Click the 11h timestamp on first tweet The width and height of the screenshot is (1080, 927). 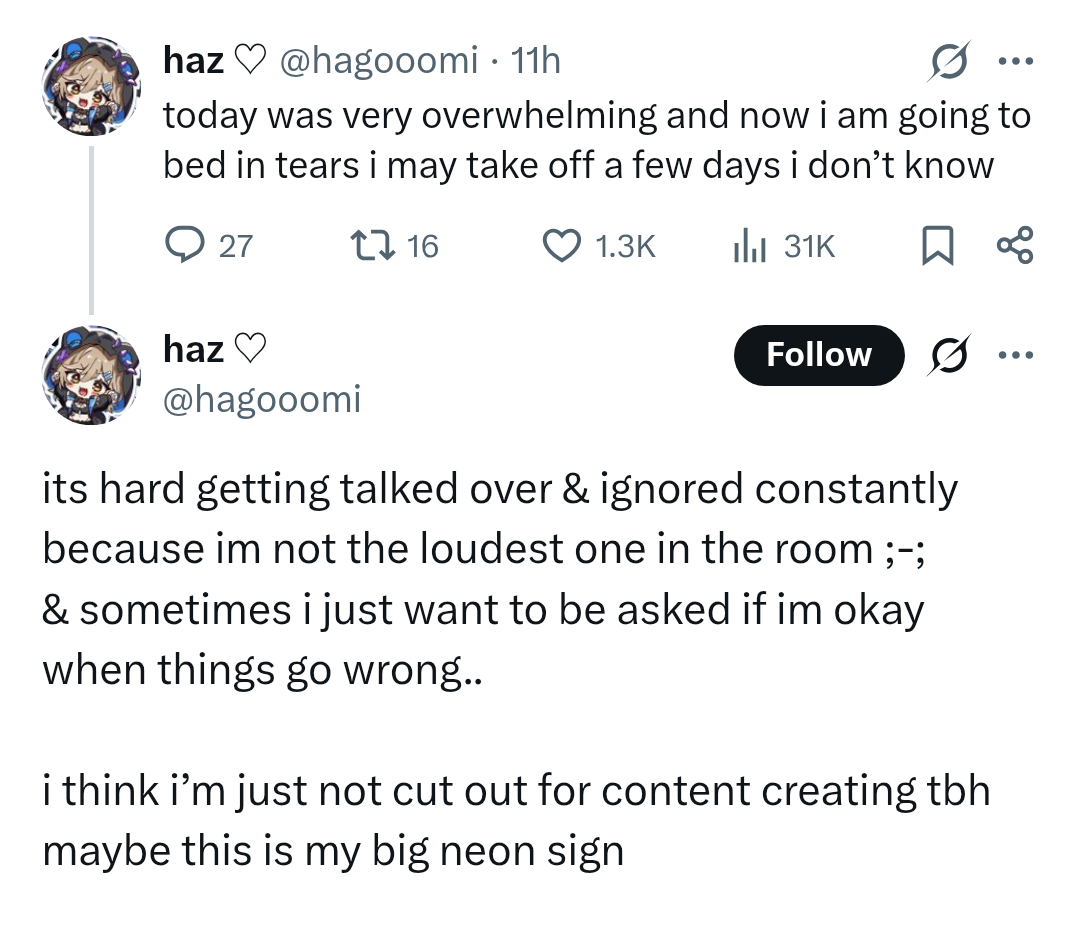[x=535, y=61]
